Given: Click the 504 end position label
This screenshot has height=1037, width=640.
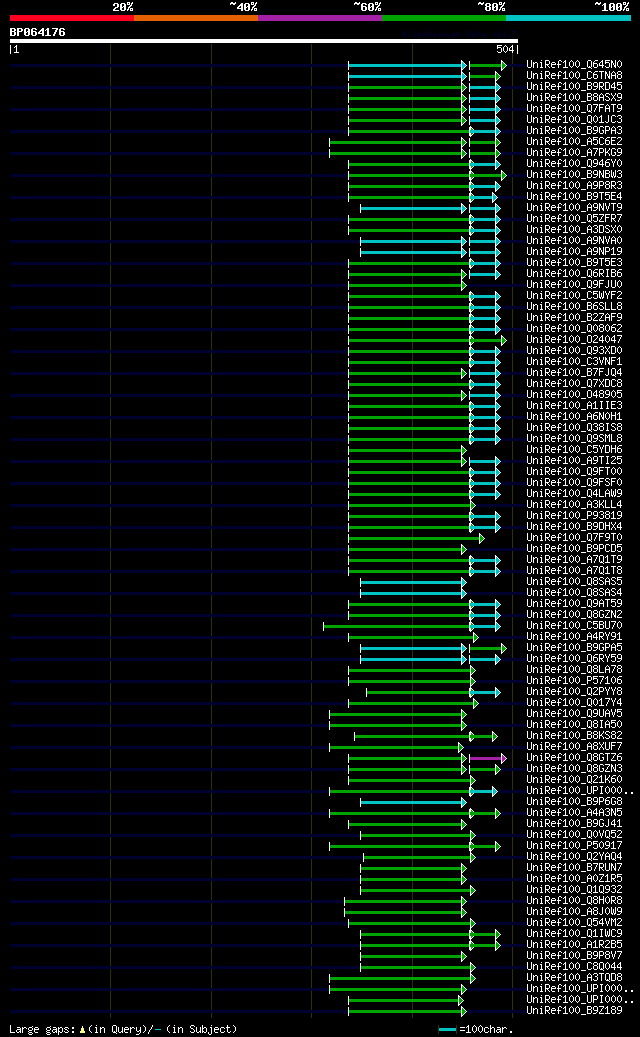Looking at the screenshot, I should tap(505, 50).
